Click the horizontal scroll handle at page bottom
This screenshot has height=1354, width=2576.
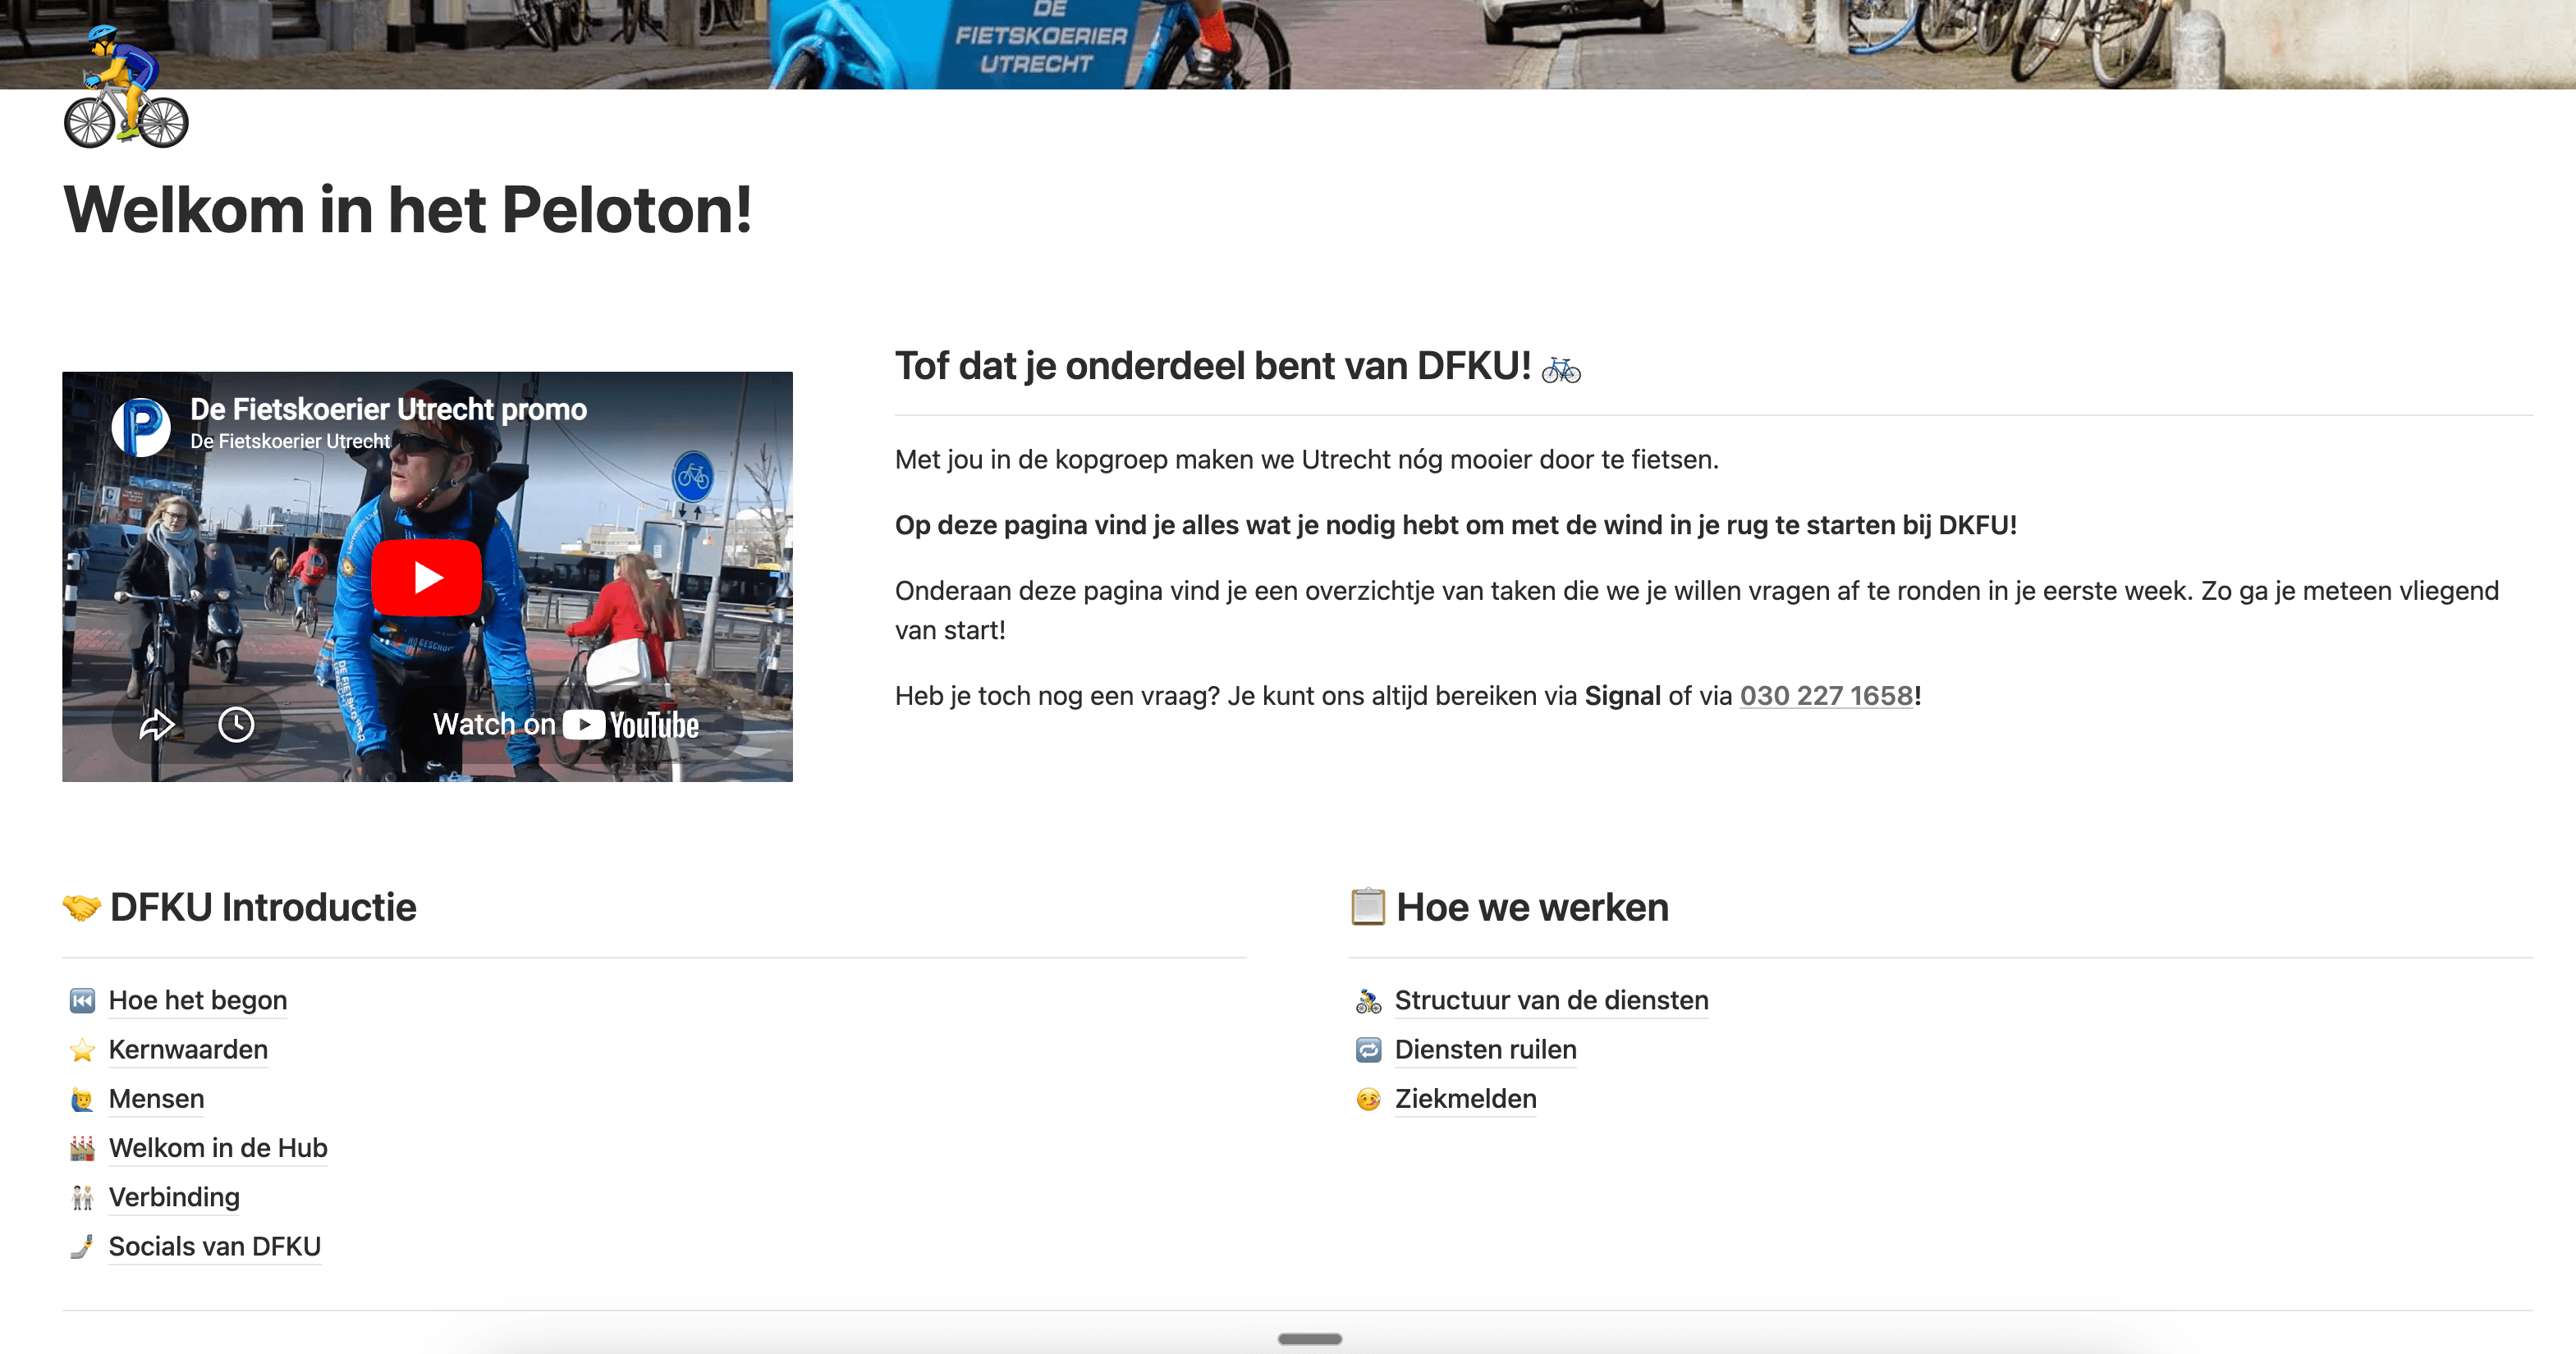pyautogui.click(x=1309, y=1339)
